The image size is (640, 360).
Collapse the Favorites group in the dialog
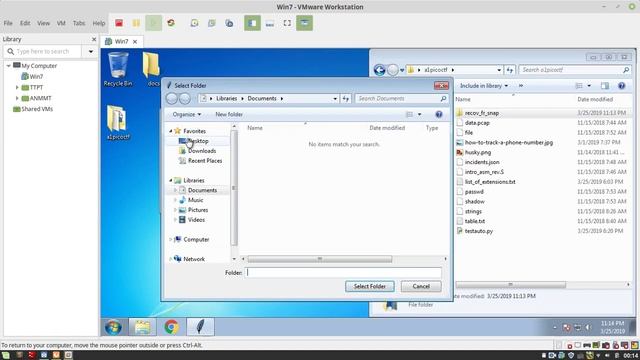click(x=171, y=131)
